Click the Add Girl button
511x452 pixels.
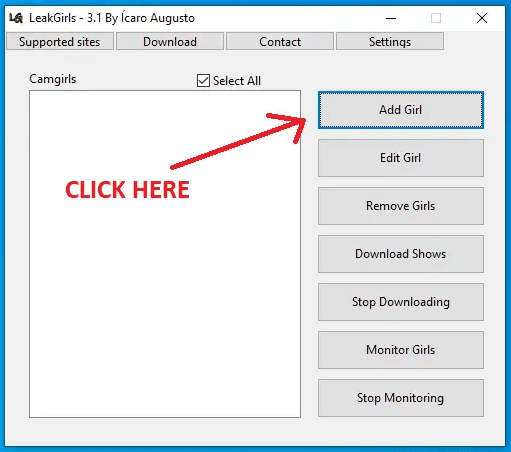tap(401, 110)
